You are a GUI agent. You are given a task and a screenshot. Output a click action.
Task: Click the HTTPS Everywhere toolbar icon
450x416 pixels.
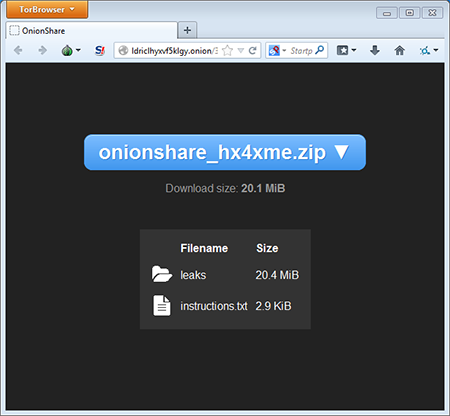[425, 51]
